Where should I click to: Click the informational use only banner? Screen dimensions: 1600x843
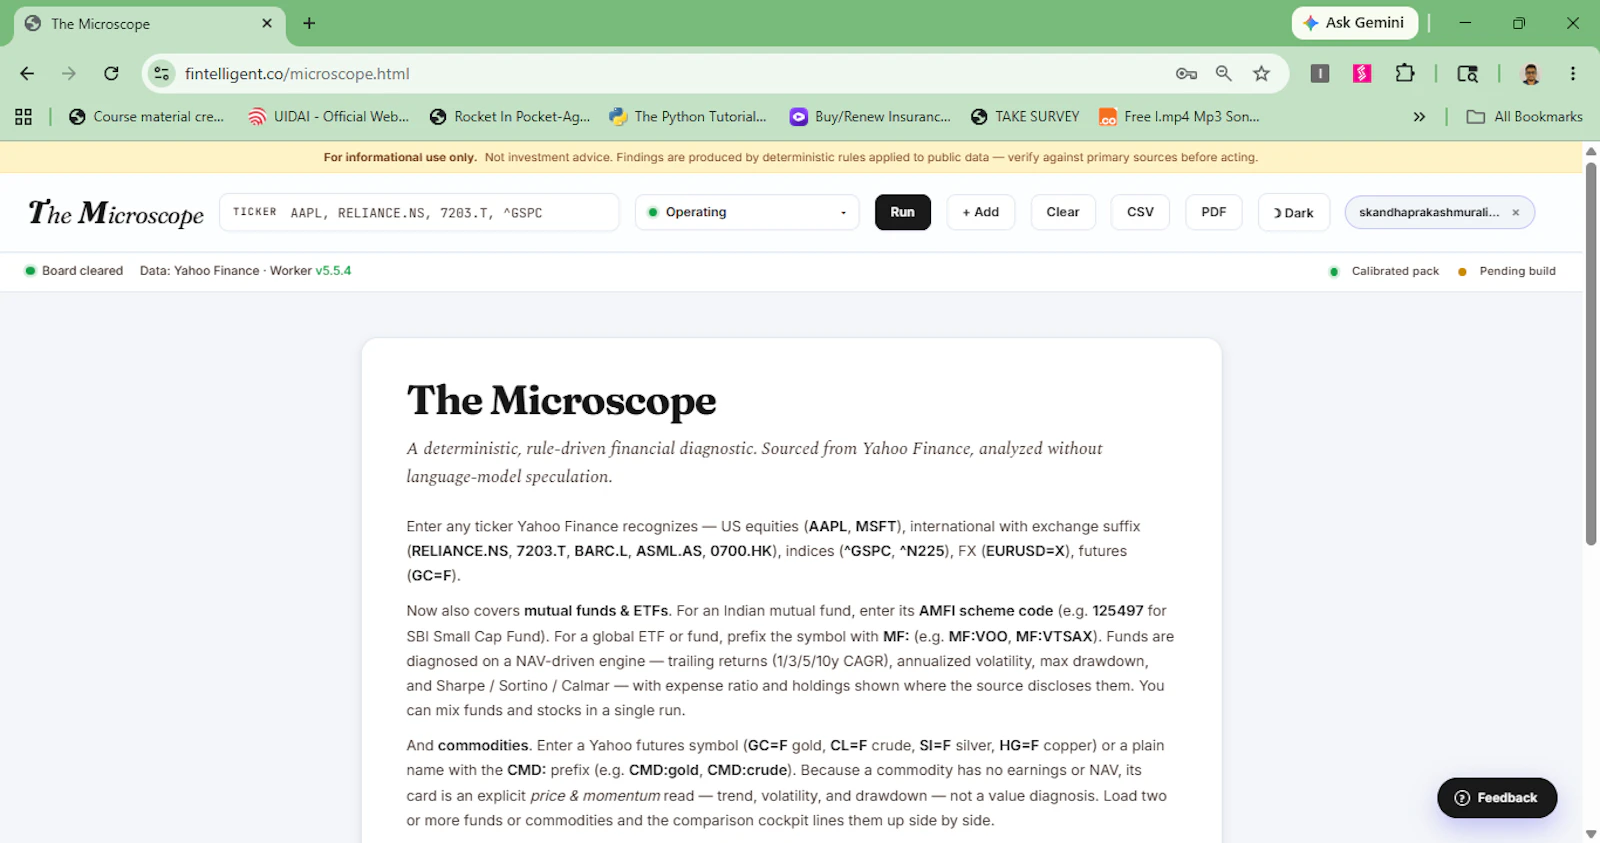[x=791, y=157]
